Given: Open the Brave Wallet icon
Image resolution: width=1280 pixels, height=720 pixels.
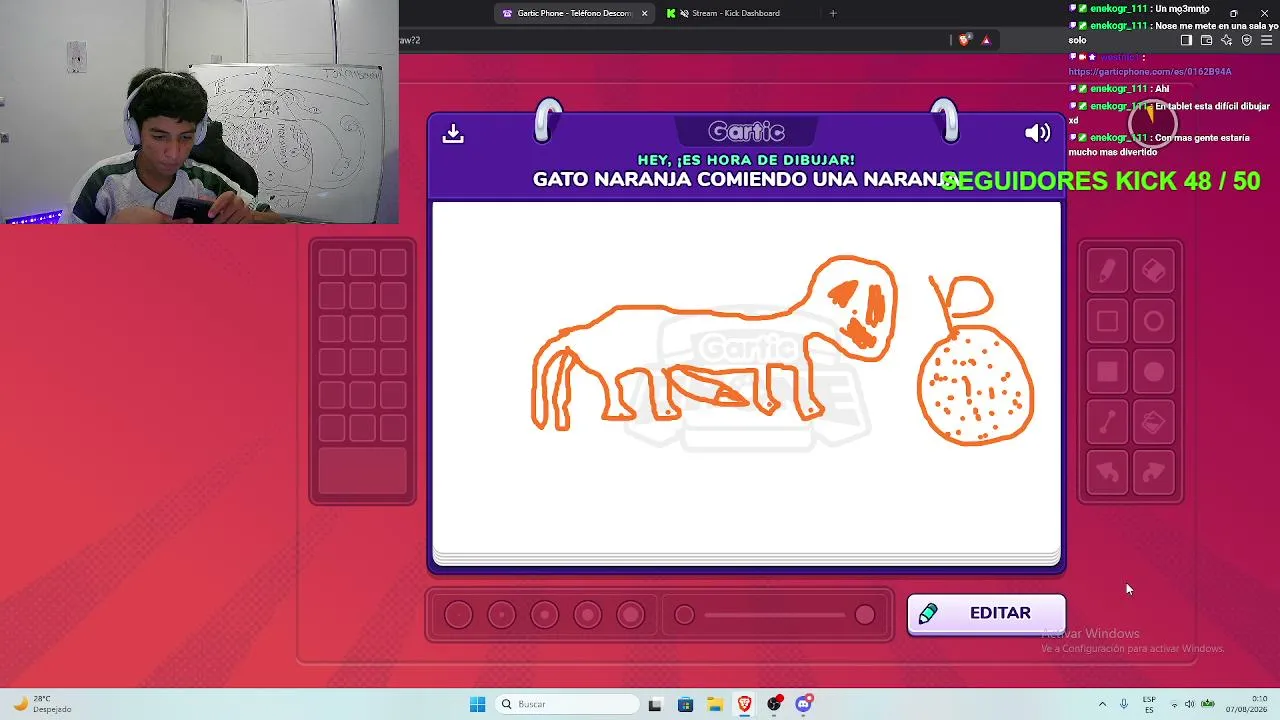Looking at the screenshot, I should click(x=1206, y=40).
